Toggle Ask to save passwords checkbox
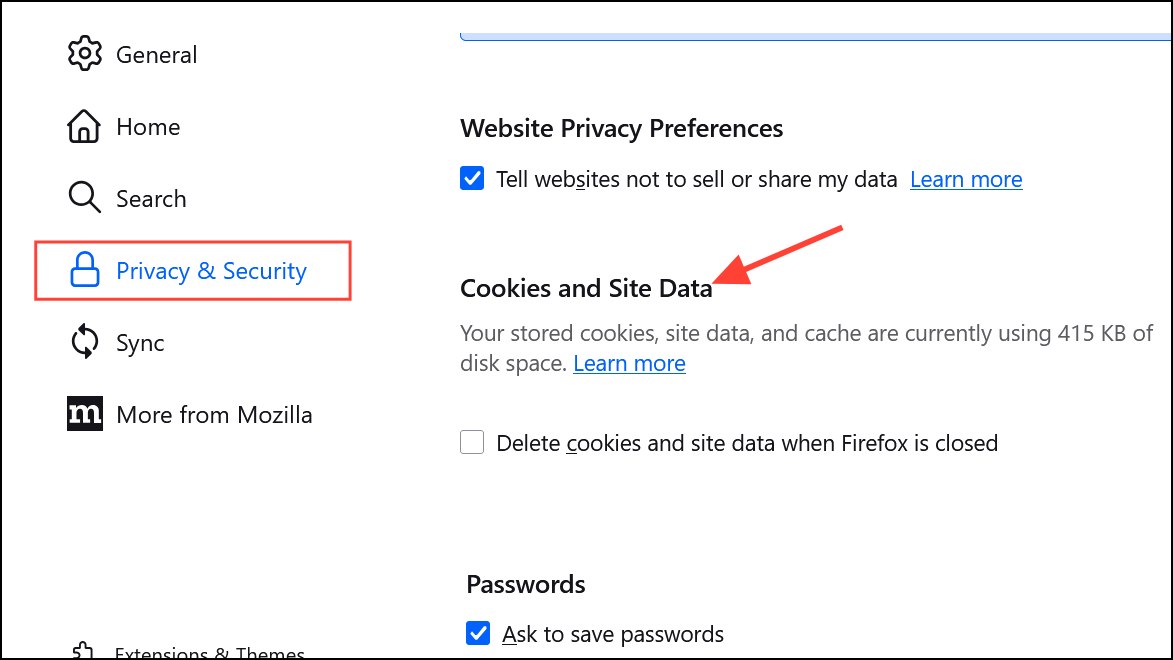Viewport: 1173px width, 660px height. pyautogui.click(x=478, y=633)
